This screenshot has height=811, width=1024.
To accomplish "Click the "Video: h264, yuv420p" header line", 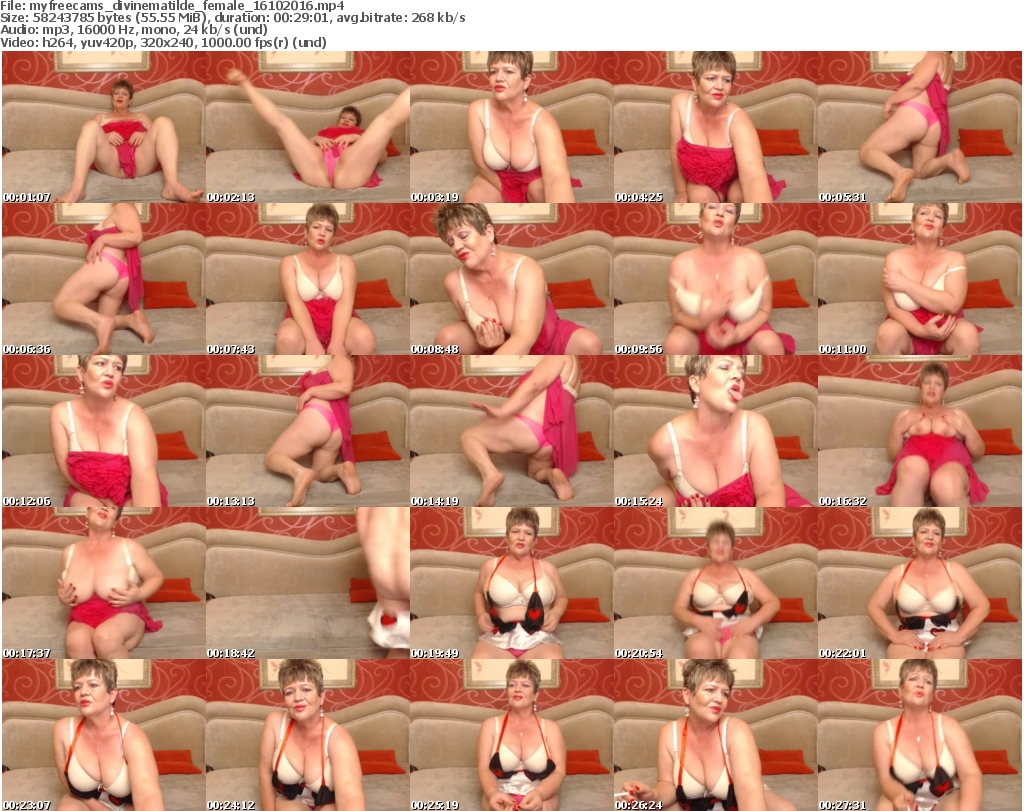I will (163, 42).
